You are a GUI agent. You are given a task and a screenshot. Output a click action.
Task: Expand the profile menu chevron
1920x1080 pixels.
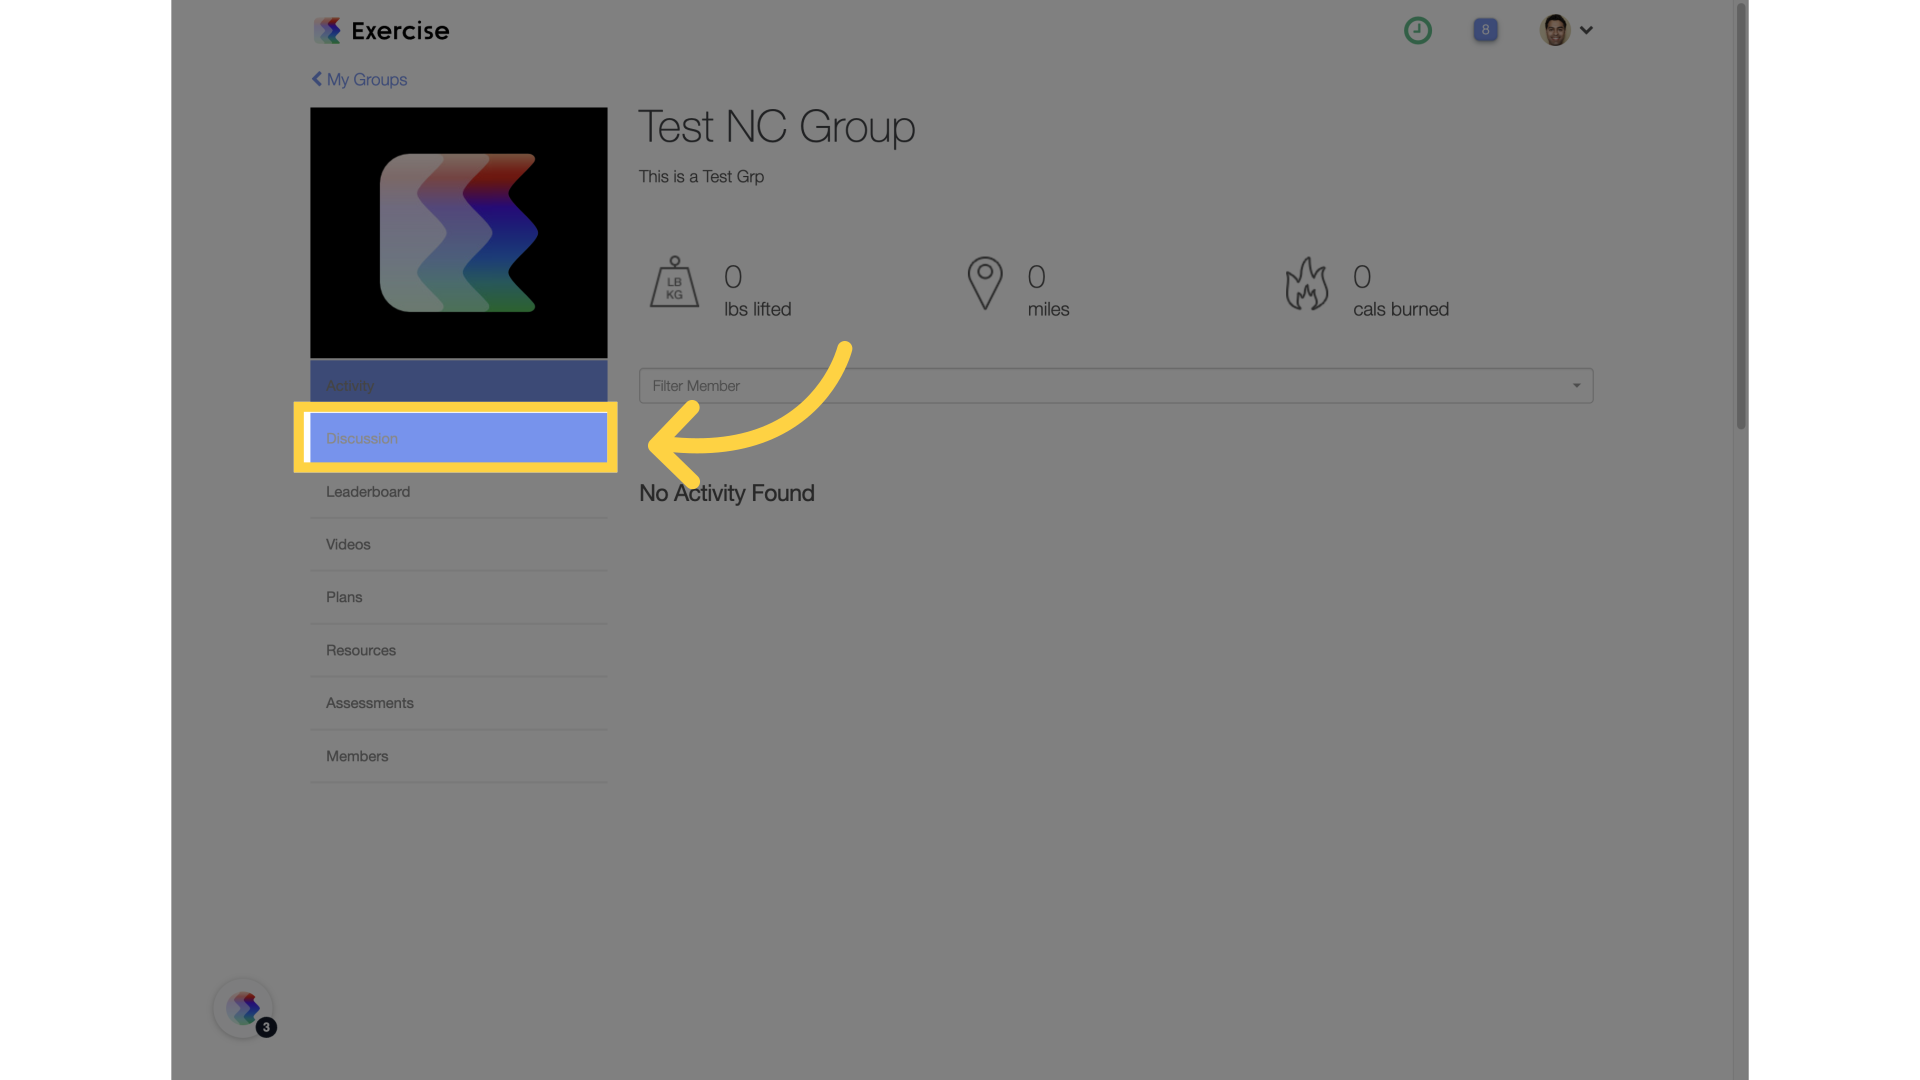tap(1586, 30)
